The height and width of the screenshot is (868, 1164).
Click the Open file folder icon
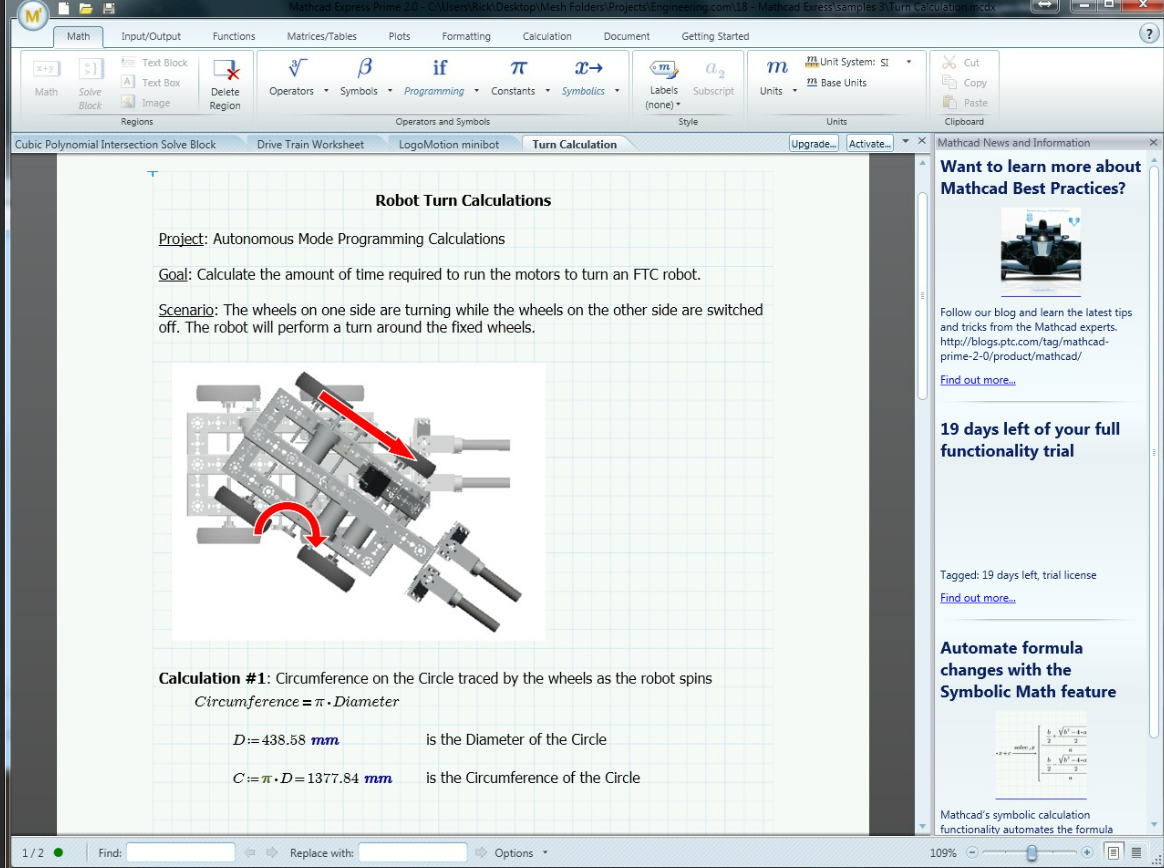[x=86, y=8]
